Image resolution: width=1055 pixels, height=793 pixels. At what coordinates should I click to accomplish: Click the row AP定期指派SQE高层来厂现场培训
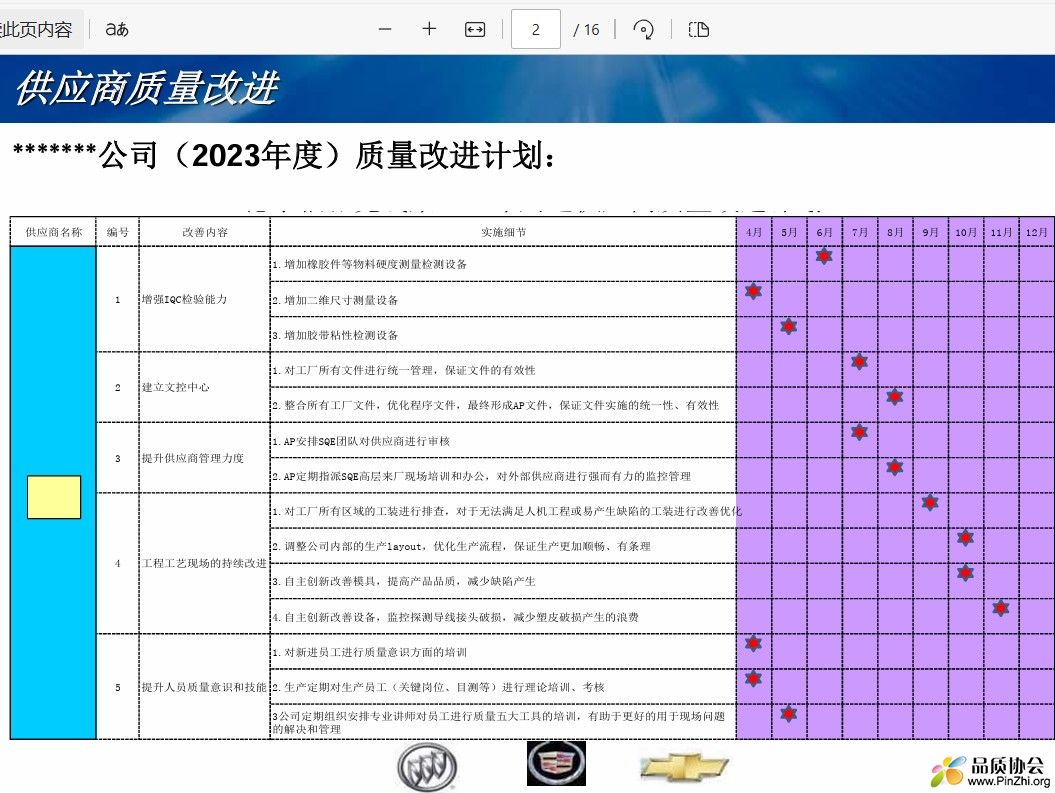pyautogui.click(x=503, y=476)
